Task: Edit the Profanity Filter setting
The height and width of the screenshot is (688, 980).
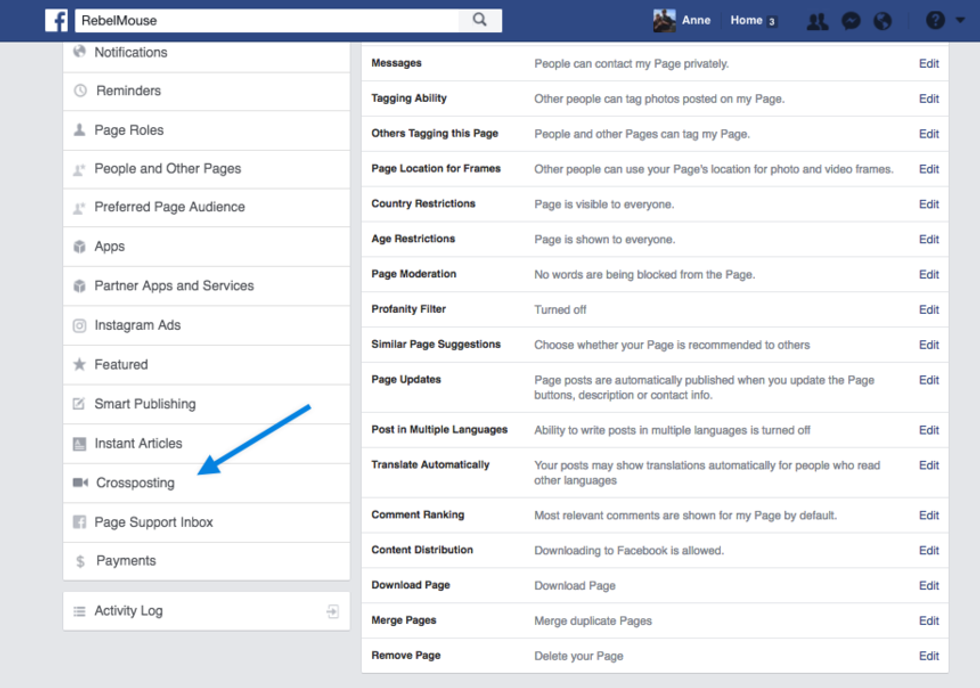Action: click(929, 310)
